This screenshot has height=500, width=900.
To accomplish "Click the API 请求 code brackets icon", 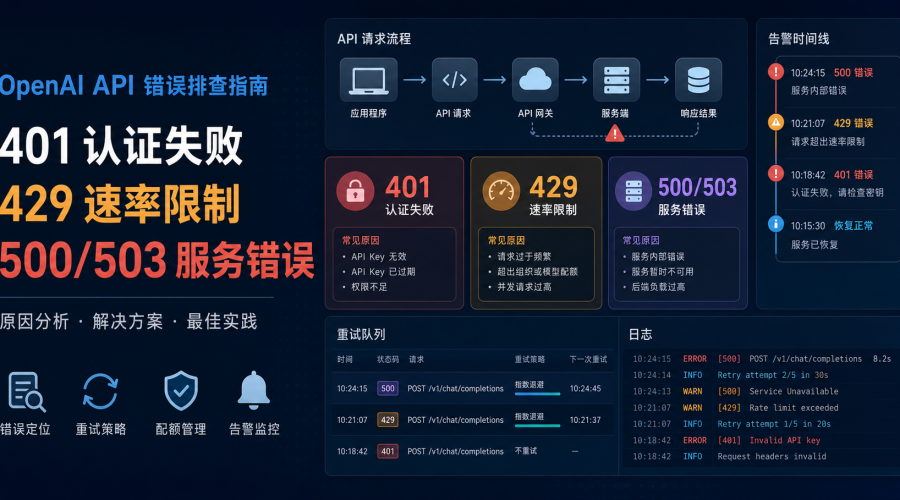I will coord(455,80).
